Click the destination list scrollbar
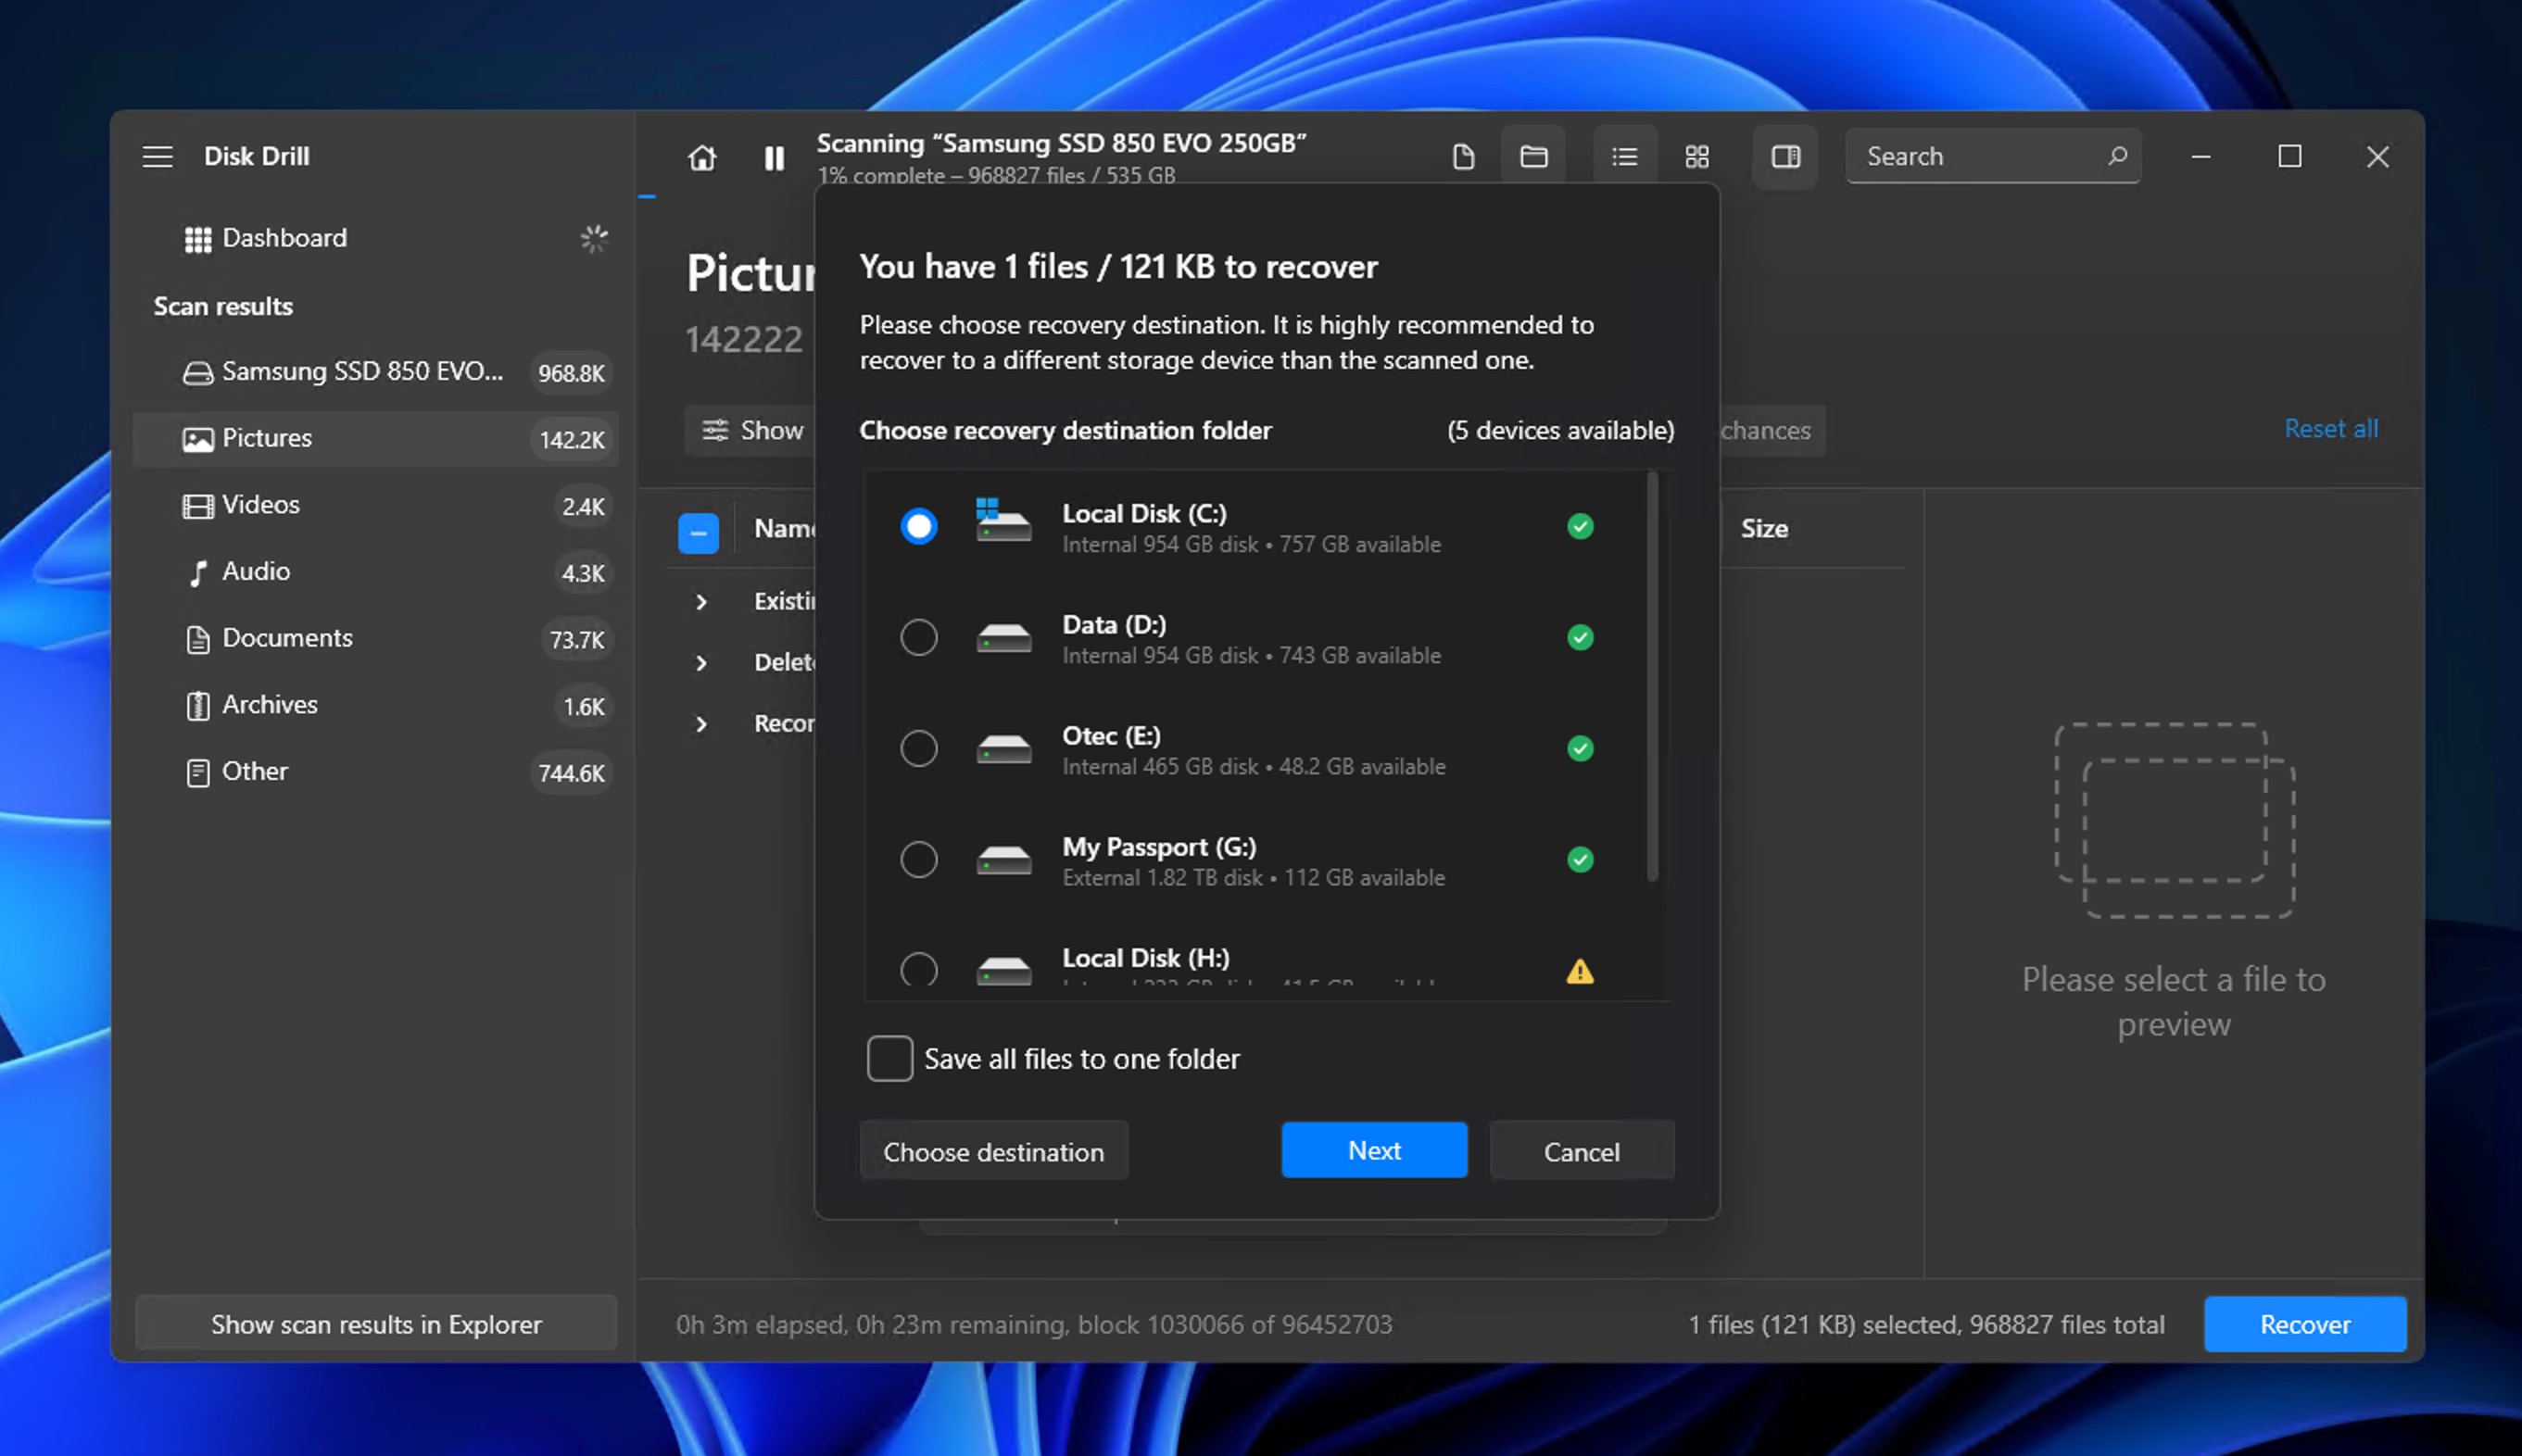Image resolution: width=2522 pixels, height=1456 pixels. click(1652, 677)
